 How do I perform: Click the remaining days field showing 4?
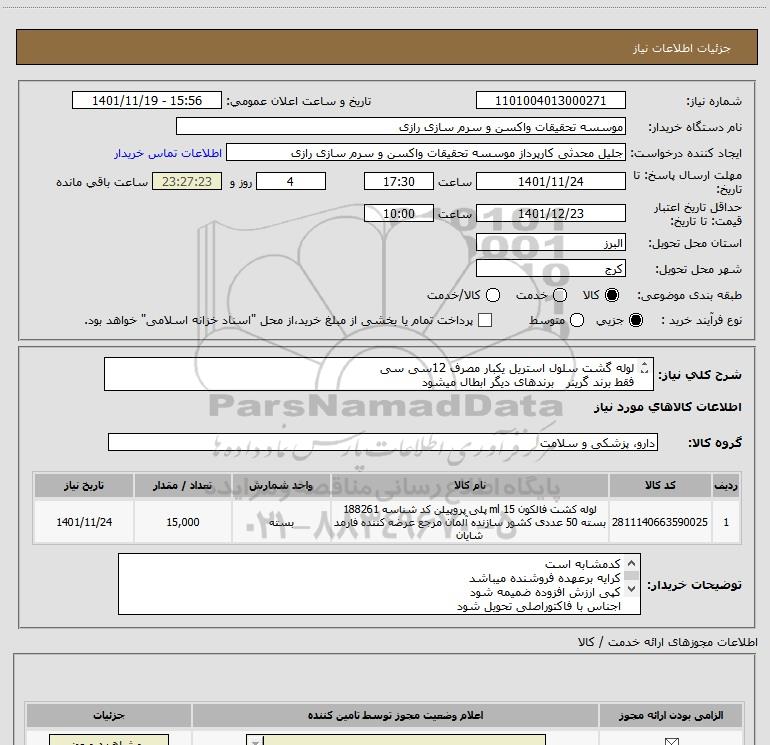[x=291, y=182]
